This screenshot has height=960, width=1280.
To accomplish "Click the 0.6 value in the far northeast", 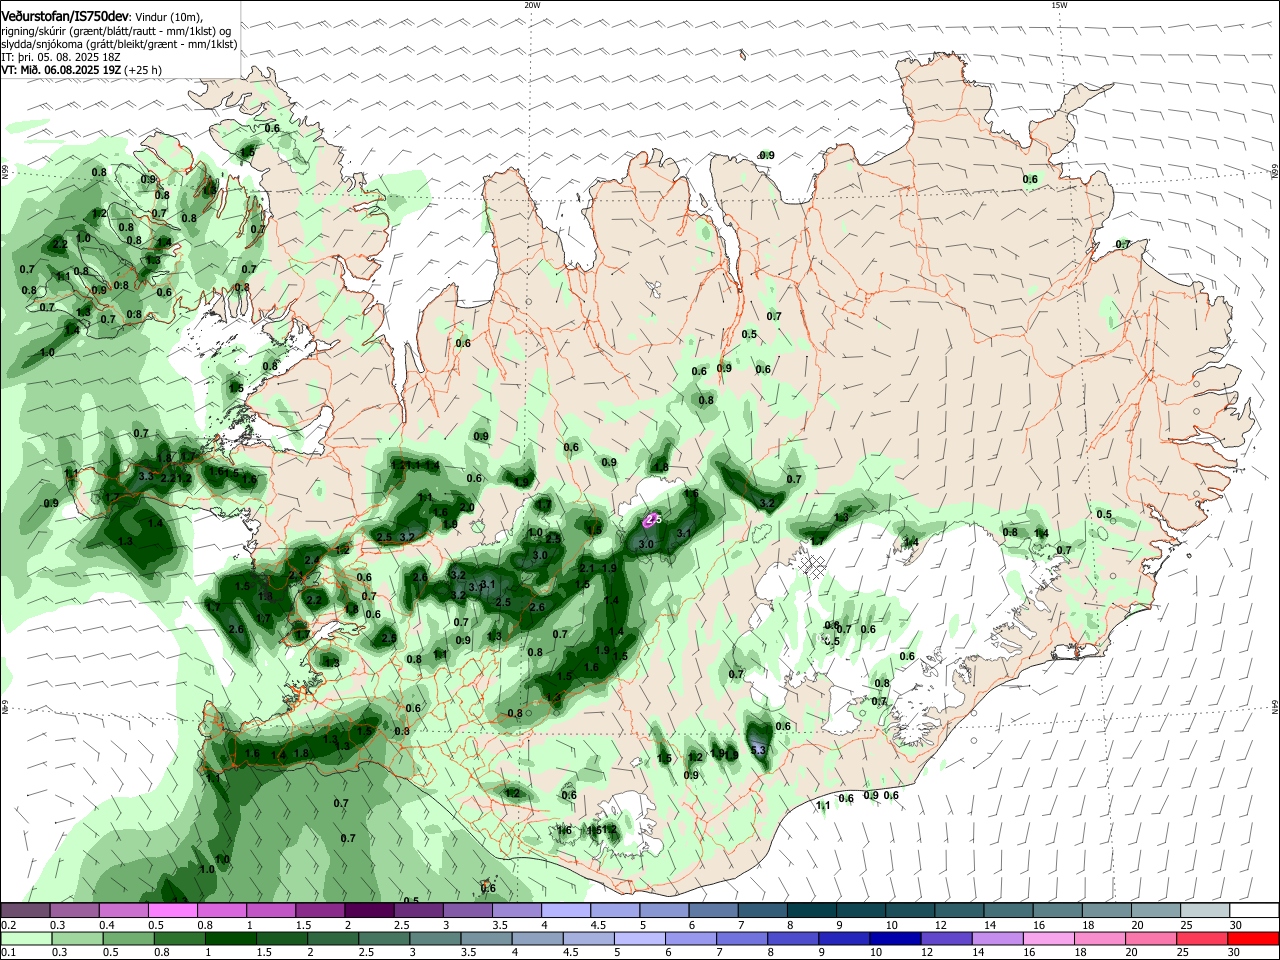I will 1030,180.
